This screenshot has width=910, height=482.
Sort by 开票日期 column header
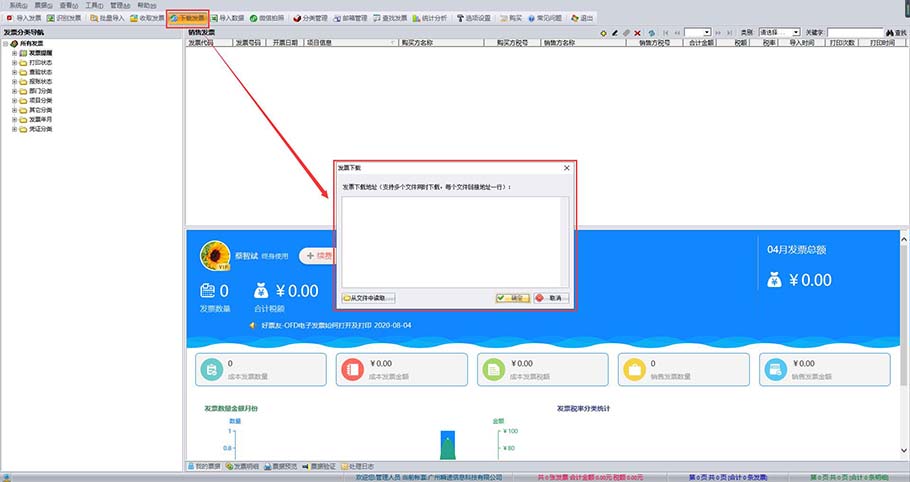[x=284, y=43]
